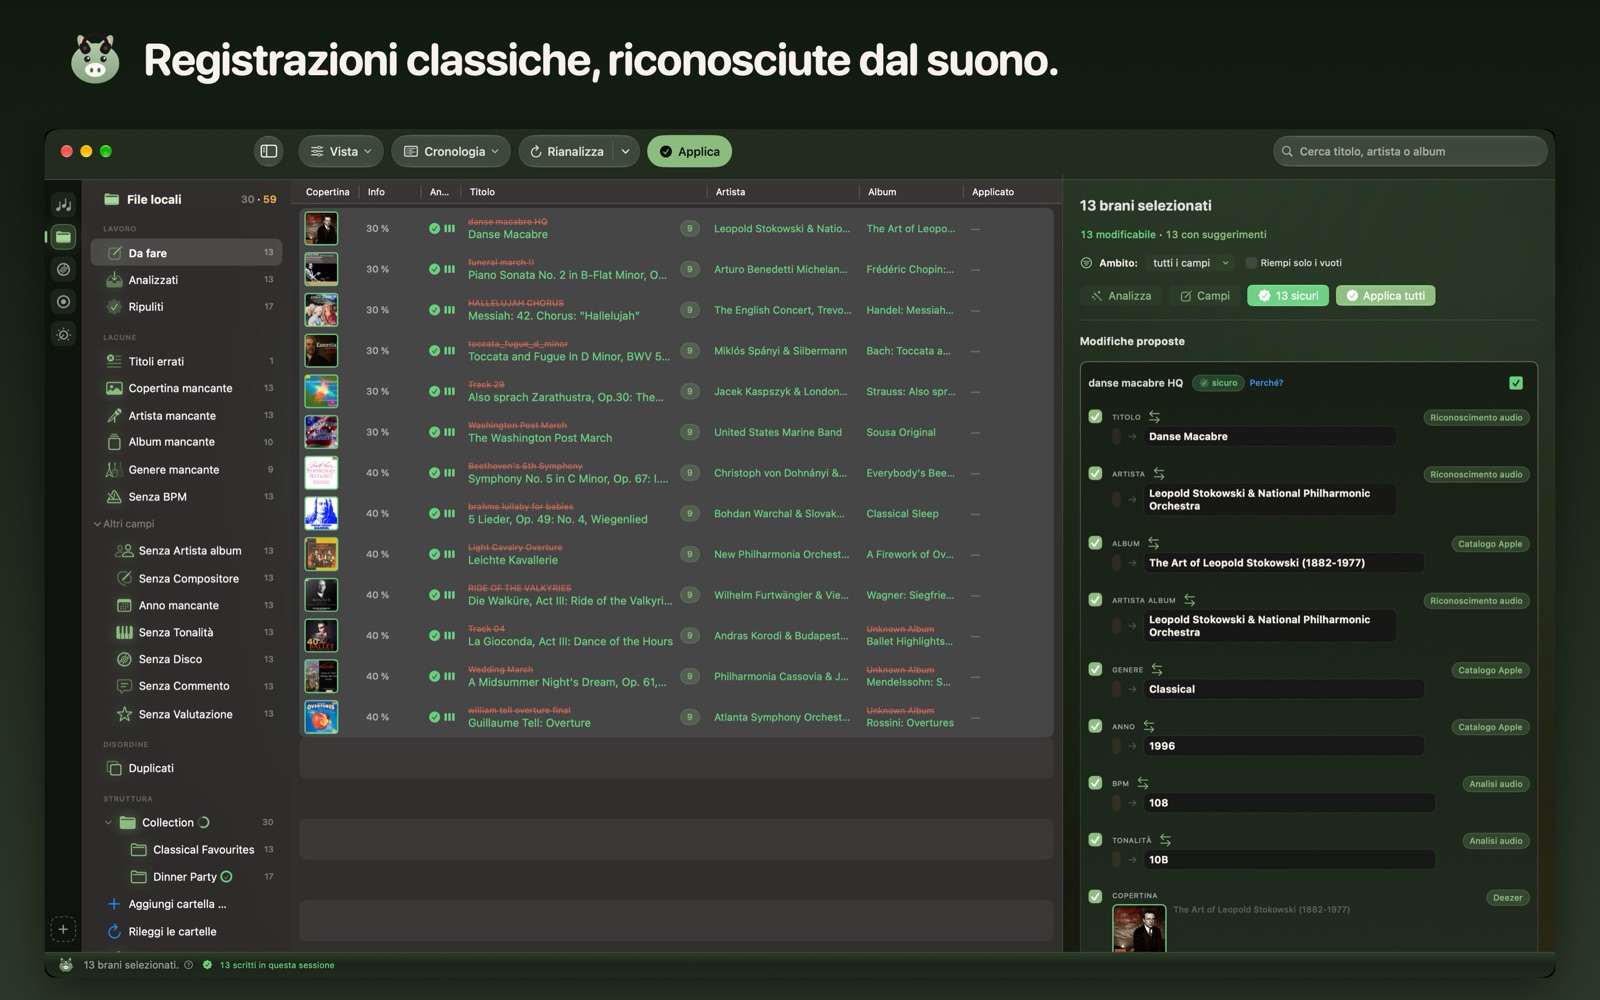
Task: Open the Ambito tutti i campi dropdown
Action: click(x=1191, y=263)
